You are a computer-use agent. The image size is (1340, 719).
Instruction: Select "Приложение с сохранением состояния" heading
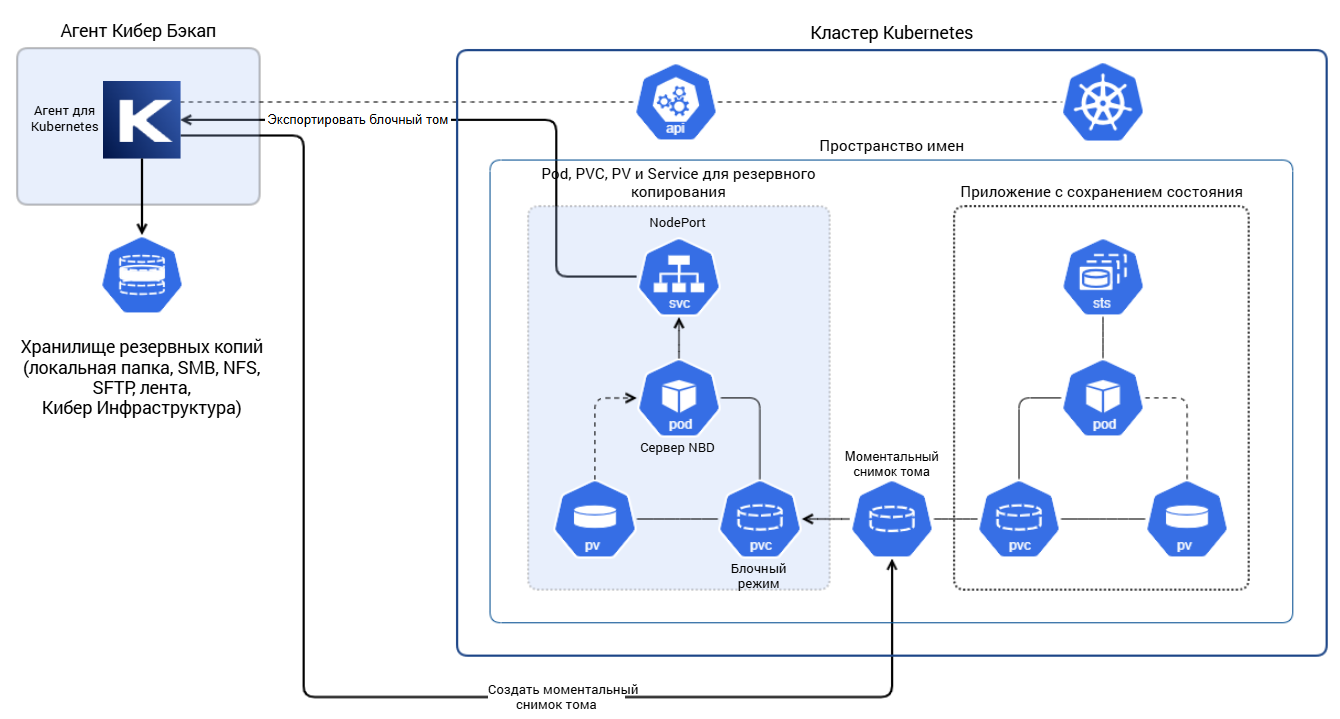click(1102, 192)
